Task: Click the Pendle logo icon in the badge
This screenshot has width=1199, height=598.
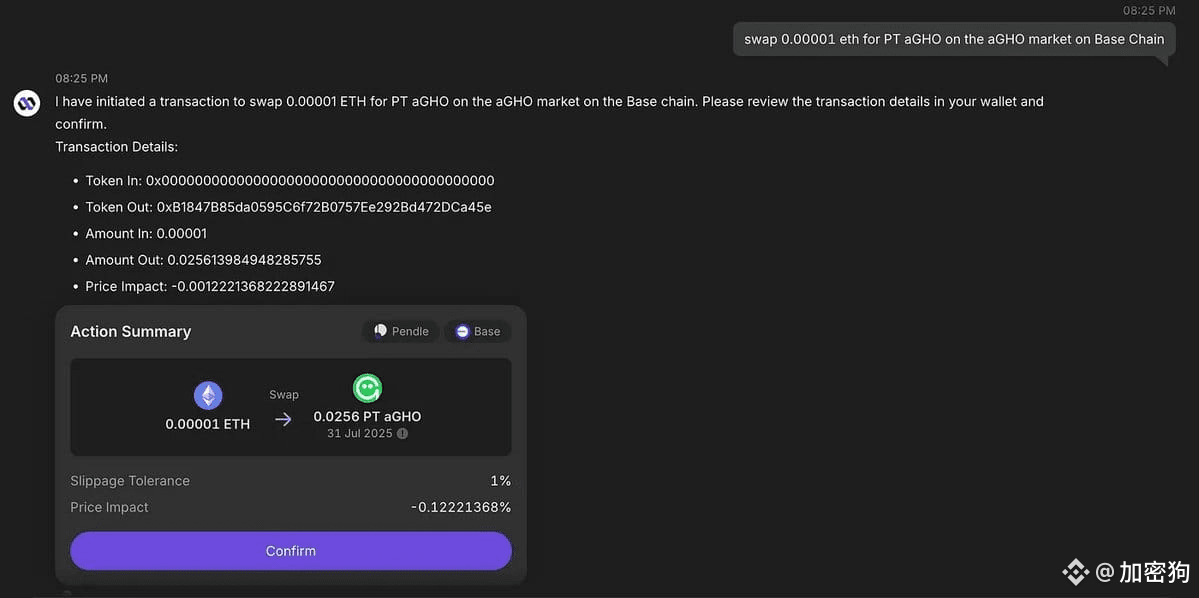Action: point(380,331)
